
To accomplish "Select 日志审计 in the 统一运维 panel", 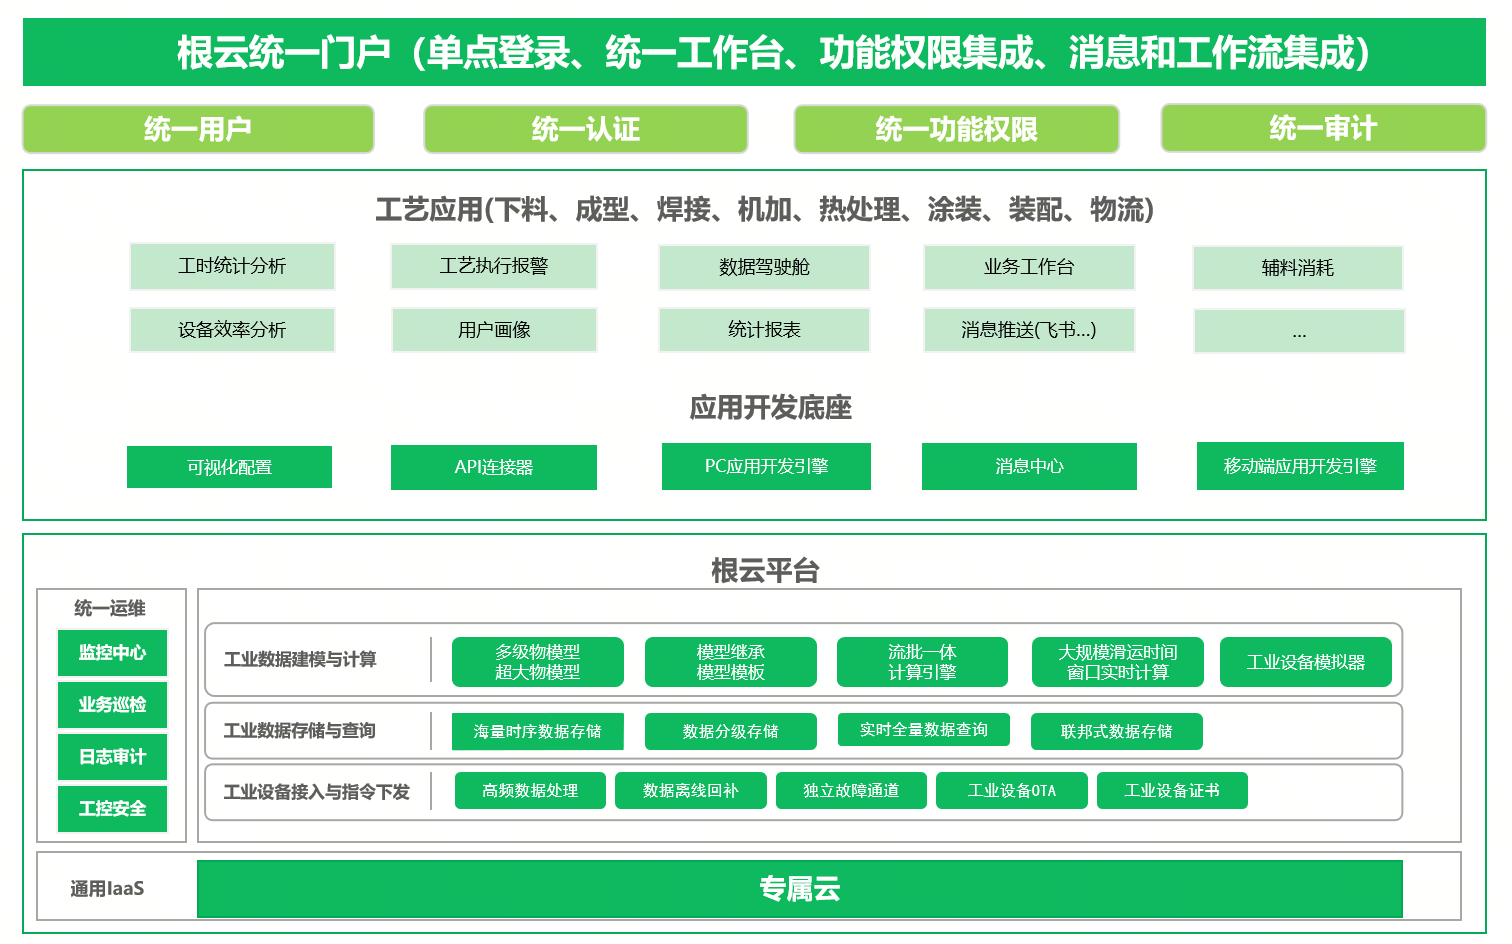I will pos(112,757).
